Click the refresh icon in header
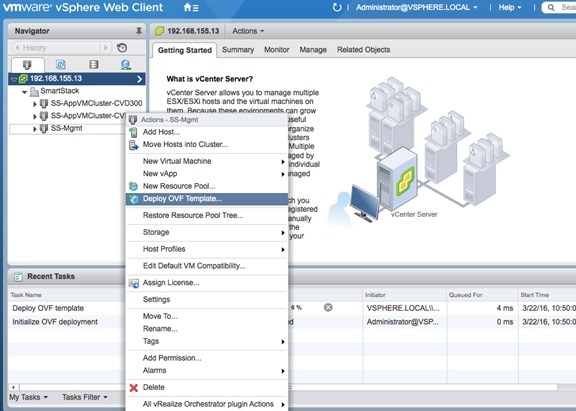The width and height of the screenshot is (576, 411). click(x=336, y=7)
